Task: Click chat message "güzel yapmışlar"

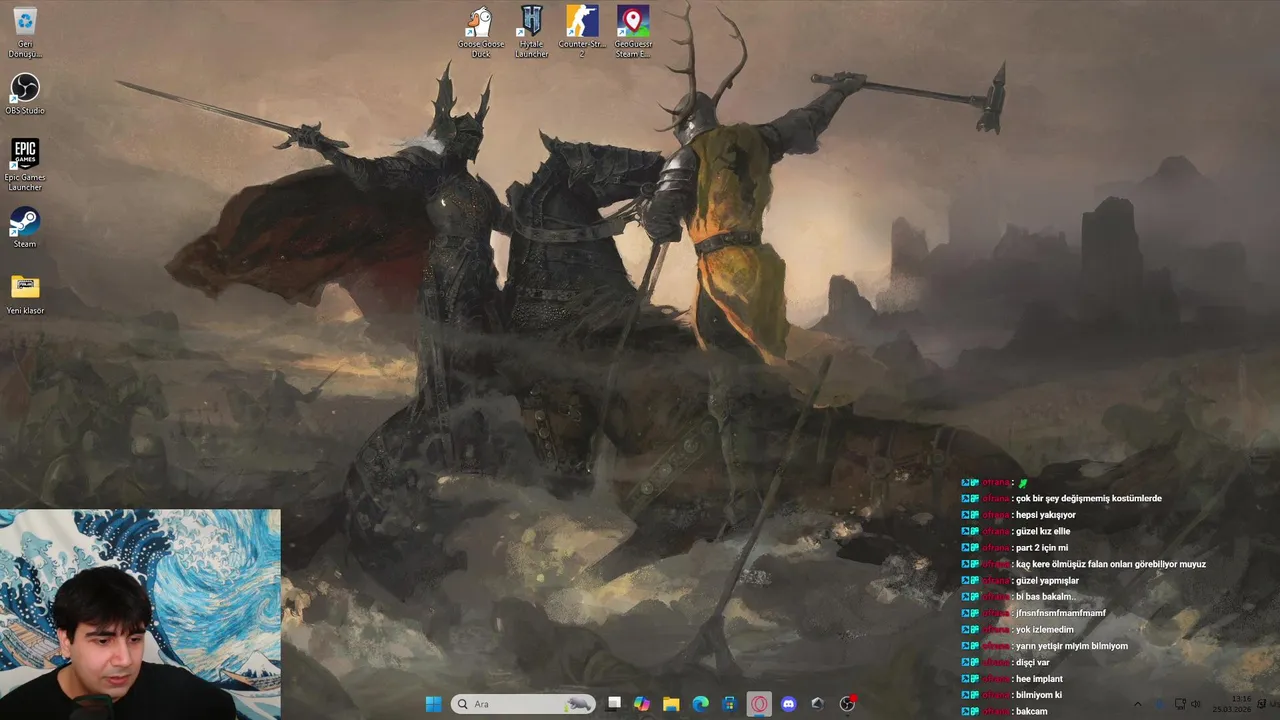Action: click(x=1047, y=581)
